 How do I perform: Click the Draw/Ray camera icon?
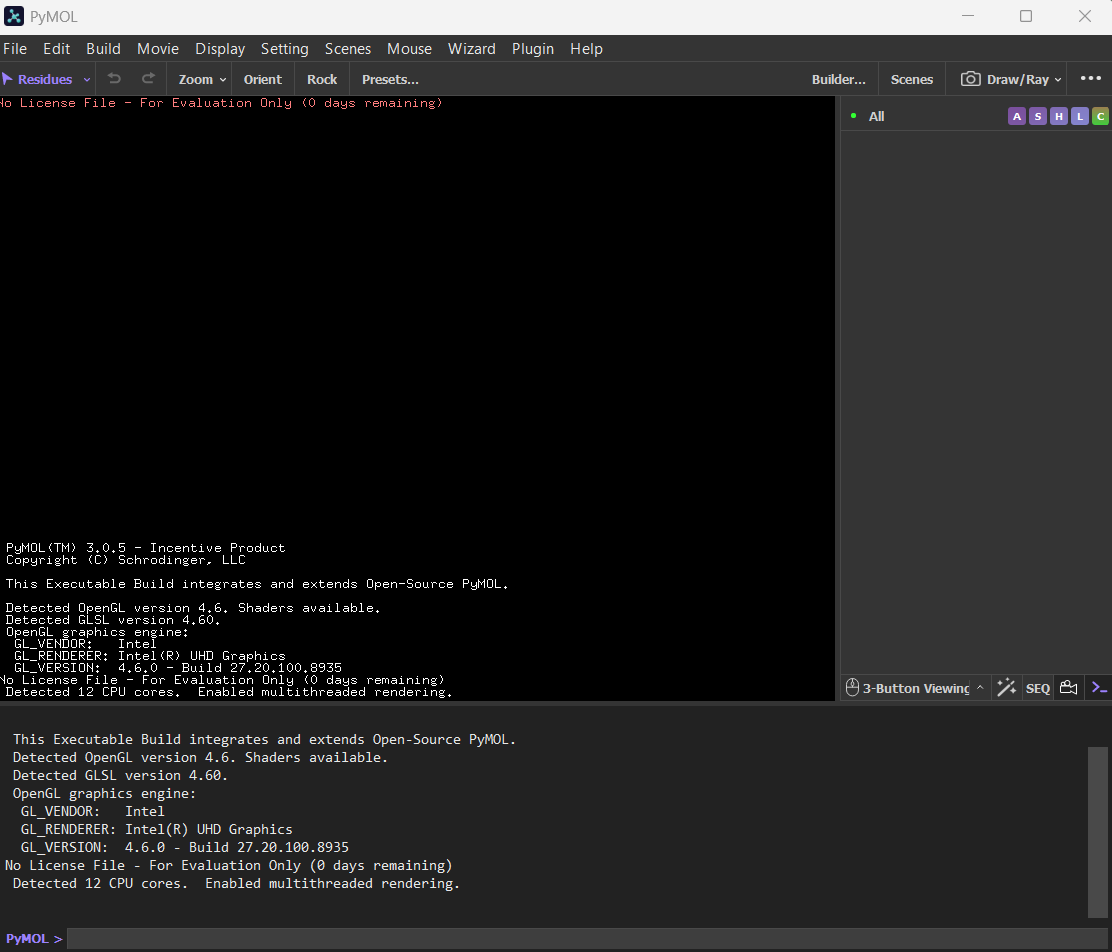coord(970,79)
